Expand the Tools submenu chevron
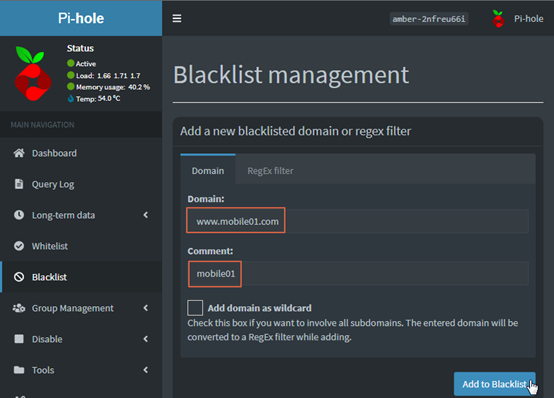The width and height of the screenshot is (554, 398). 146,370
